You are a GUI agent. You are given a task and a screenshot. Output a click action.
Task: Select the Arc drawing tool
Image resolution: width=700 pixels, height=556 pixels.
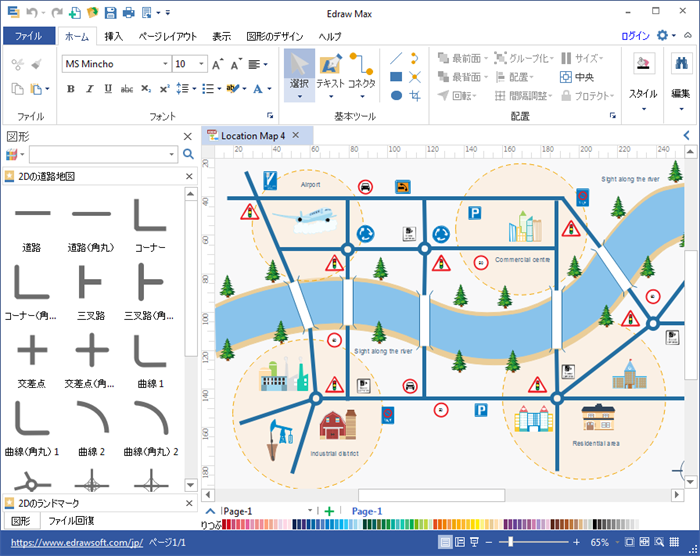coord(415,58)
